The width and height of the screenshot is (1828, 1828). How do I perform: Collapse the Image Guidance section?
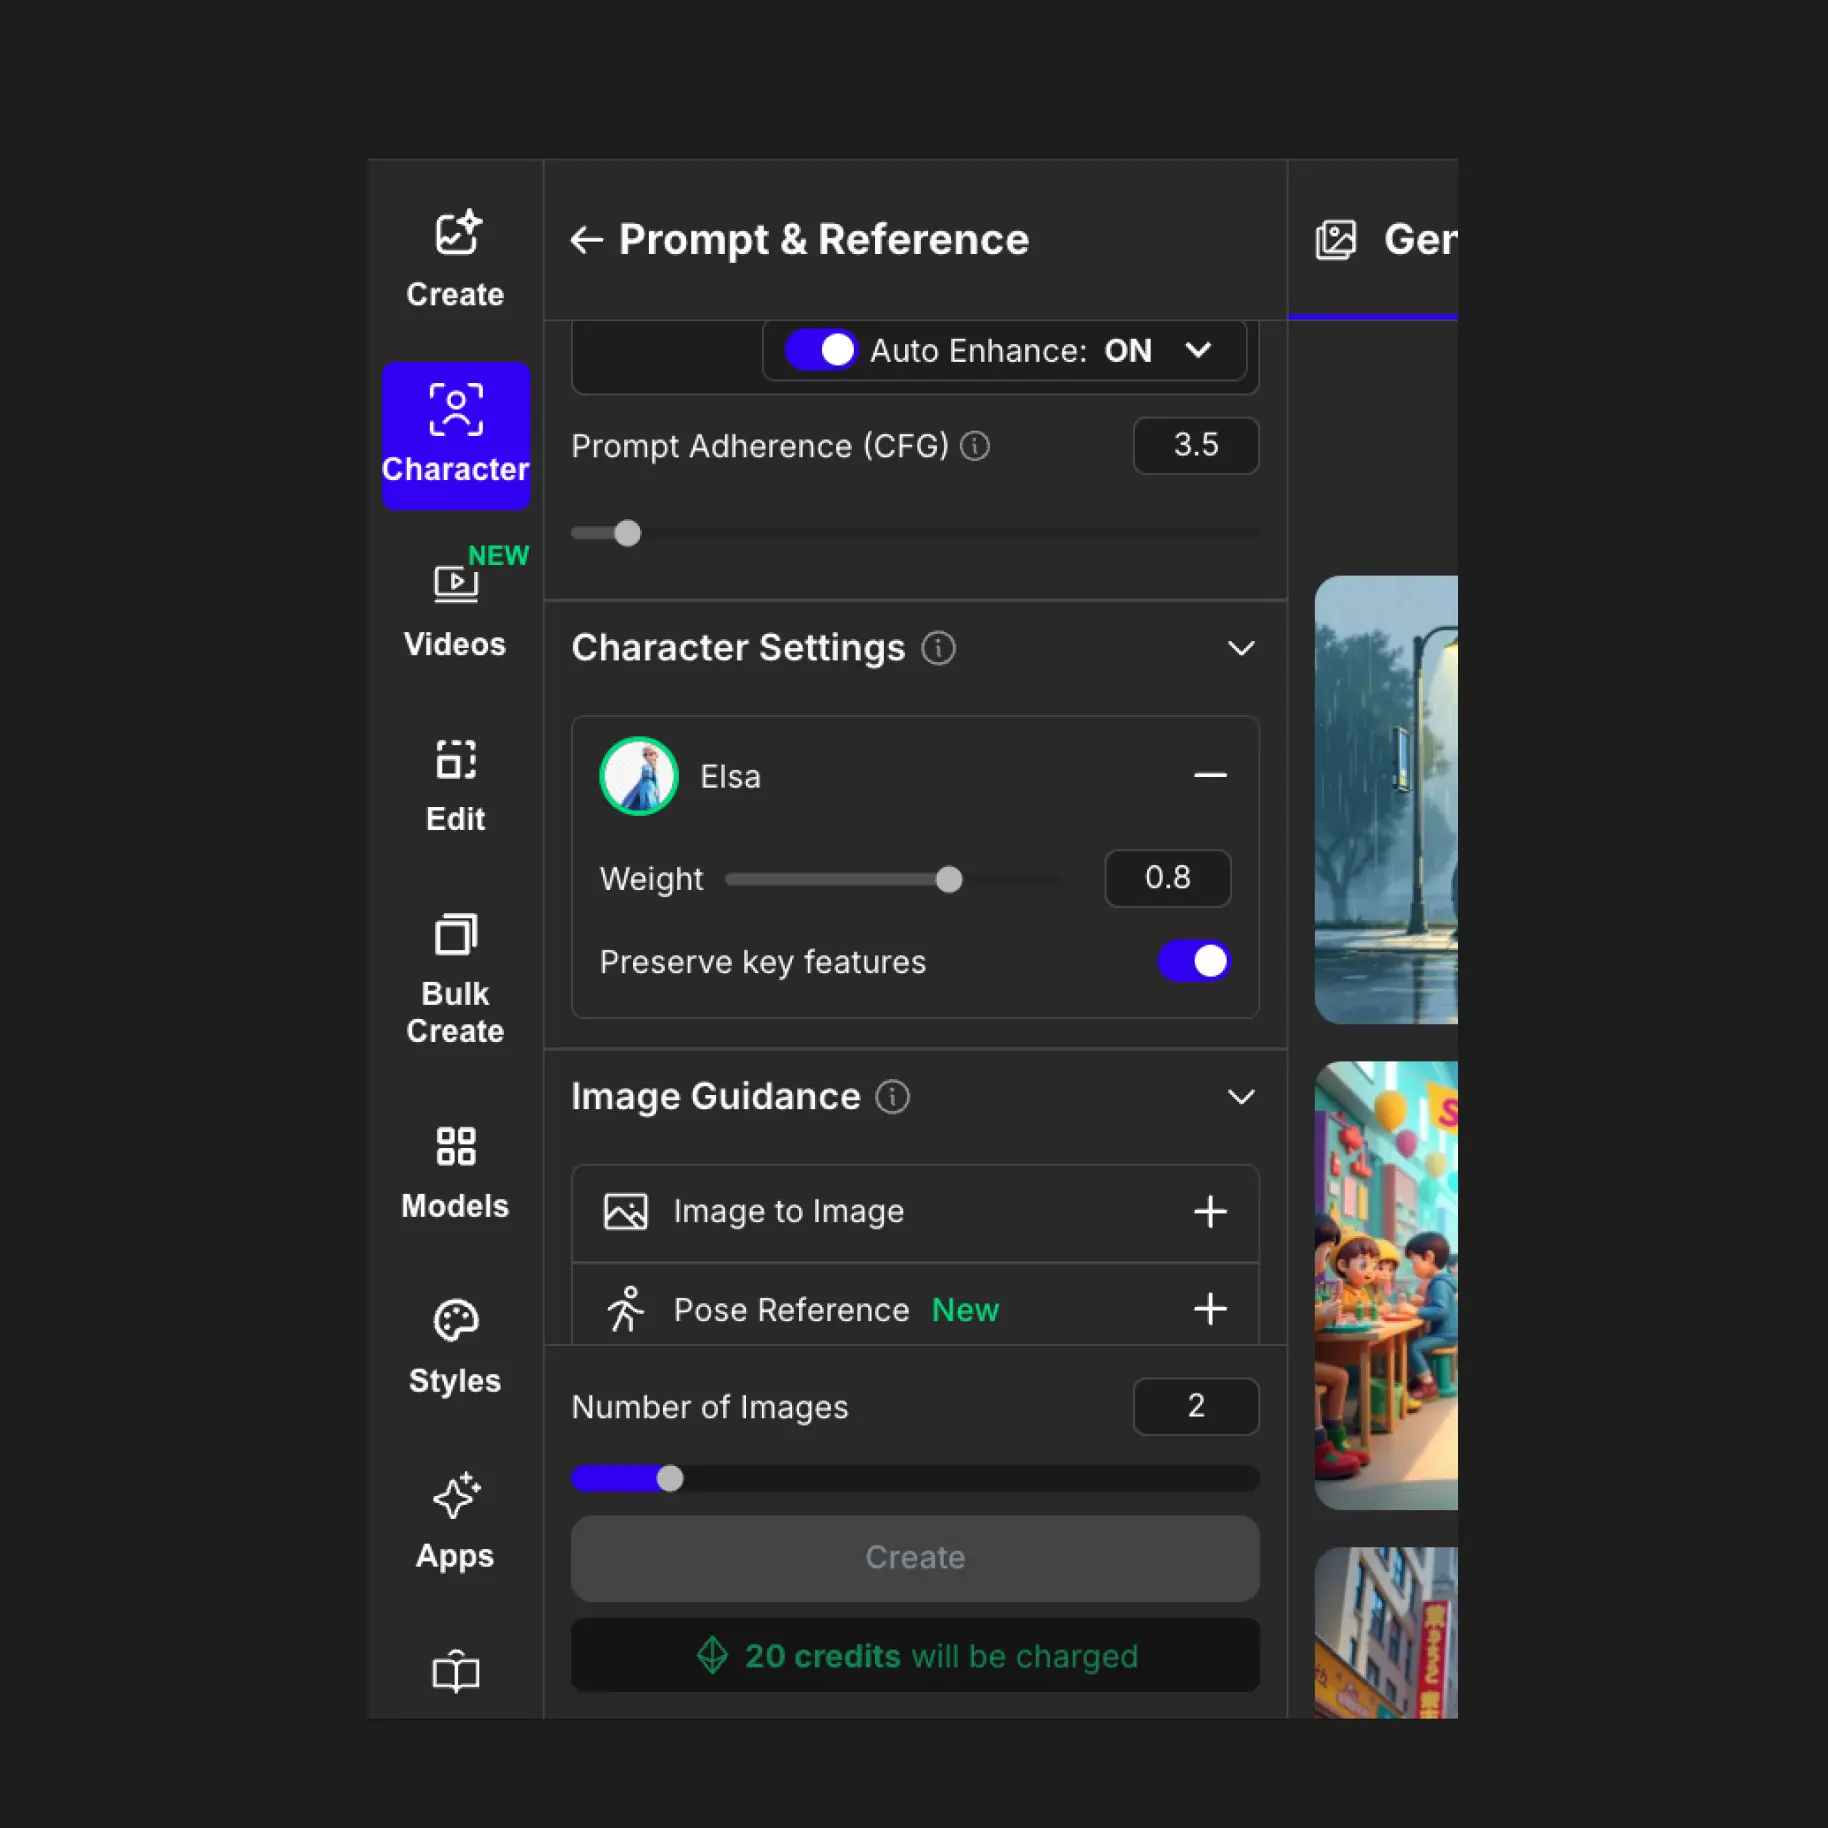click(1241, 1097)
